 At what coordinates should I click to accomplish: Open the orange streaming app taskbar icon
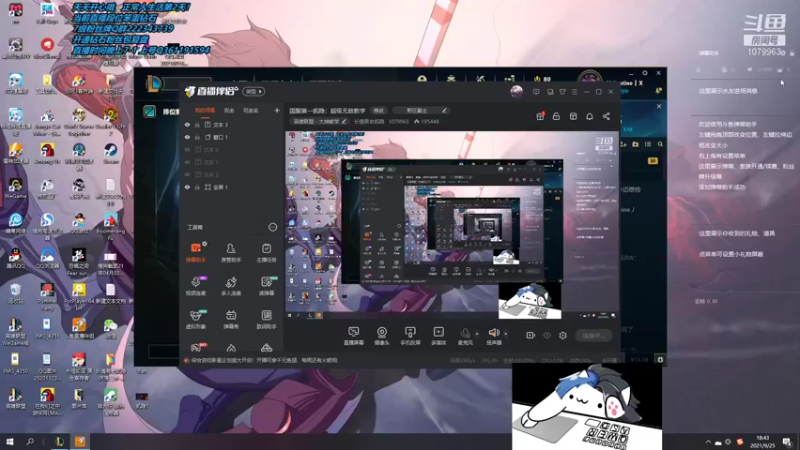point(80,441)
